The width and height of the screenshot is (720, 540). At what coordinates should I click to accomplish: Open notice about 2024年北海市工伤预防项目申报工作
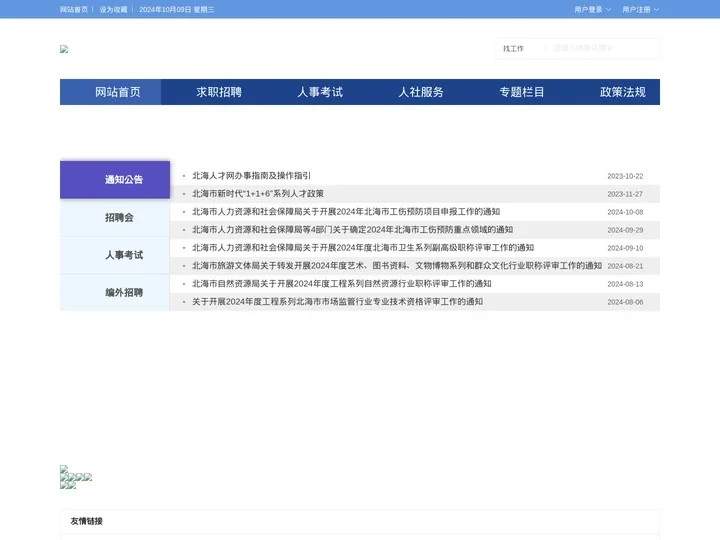[x=346, y=212]
